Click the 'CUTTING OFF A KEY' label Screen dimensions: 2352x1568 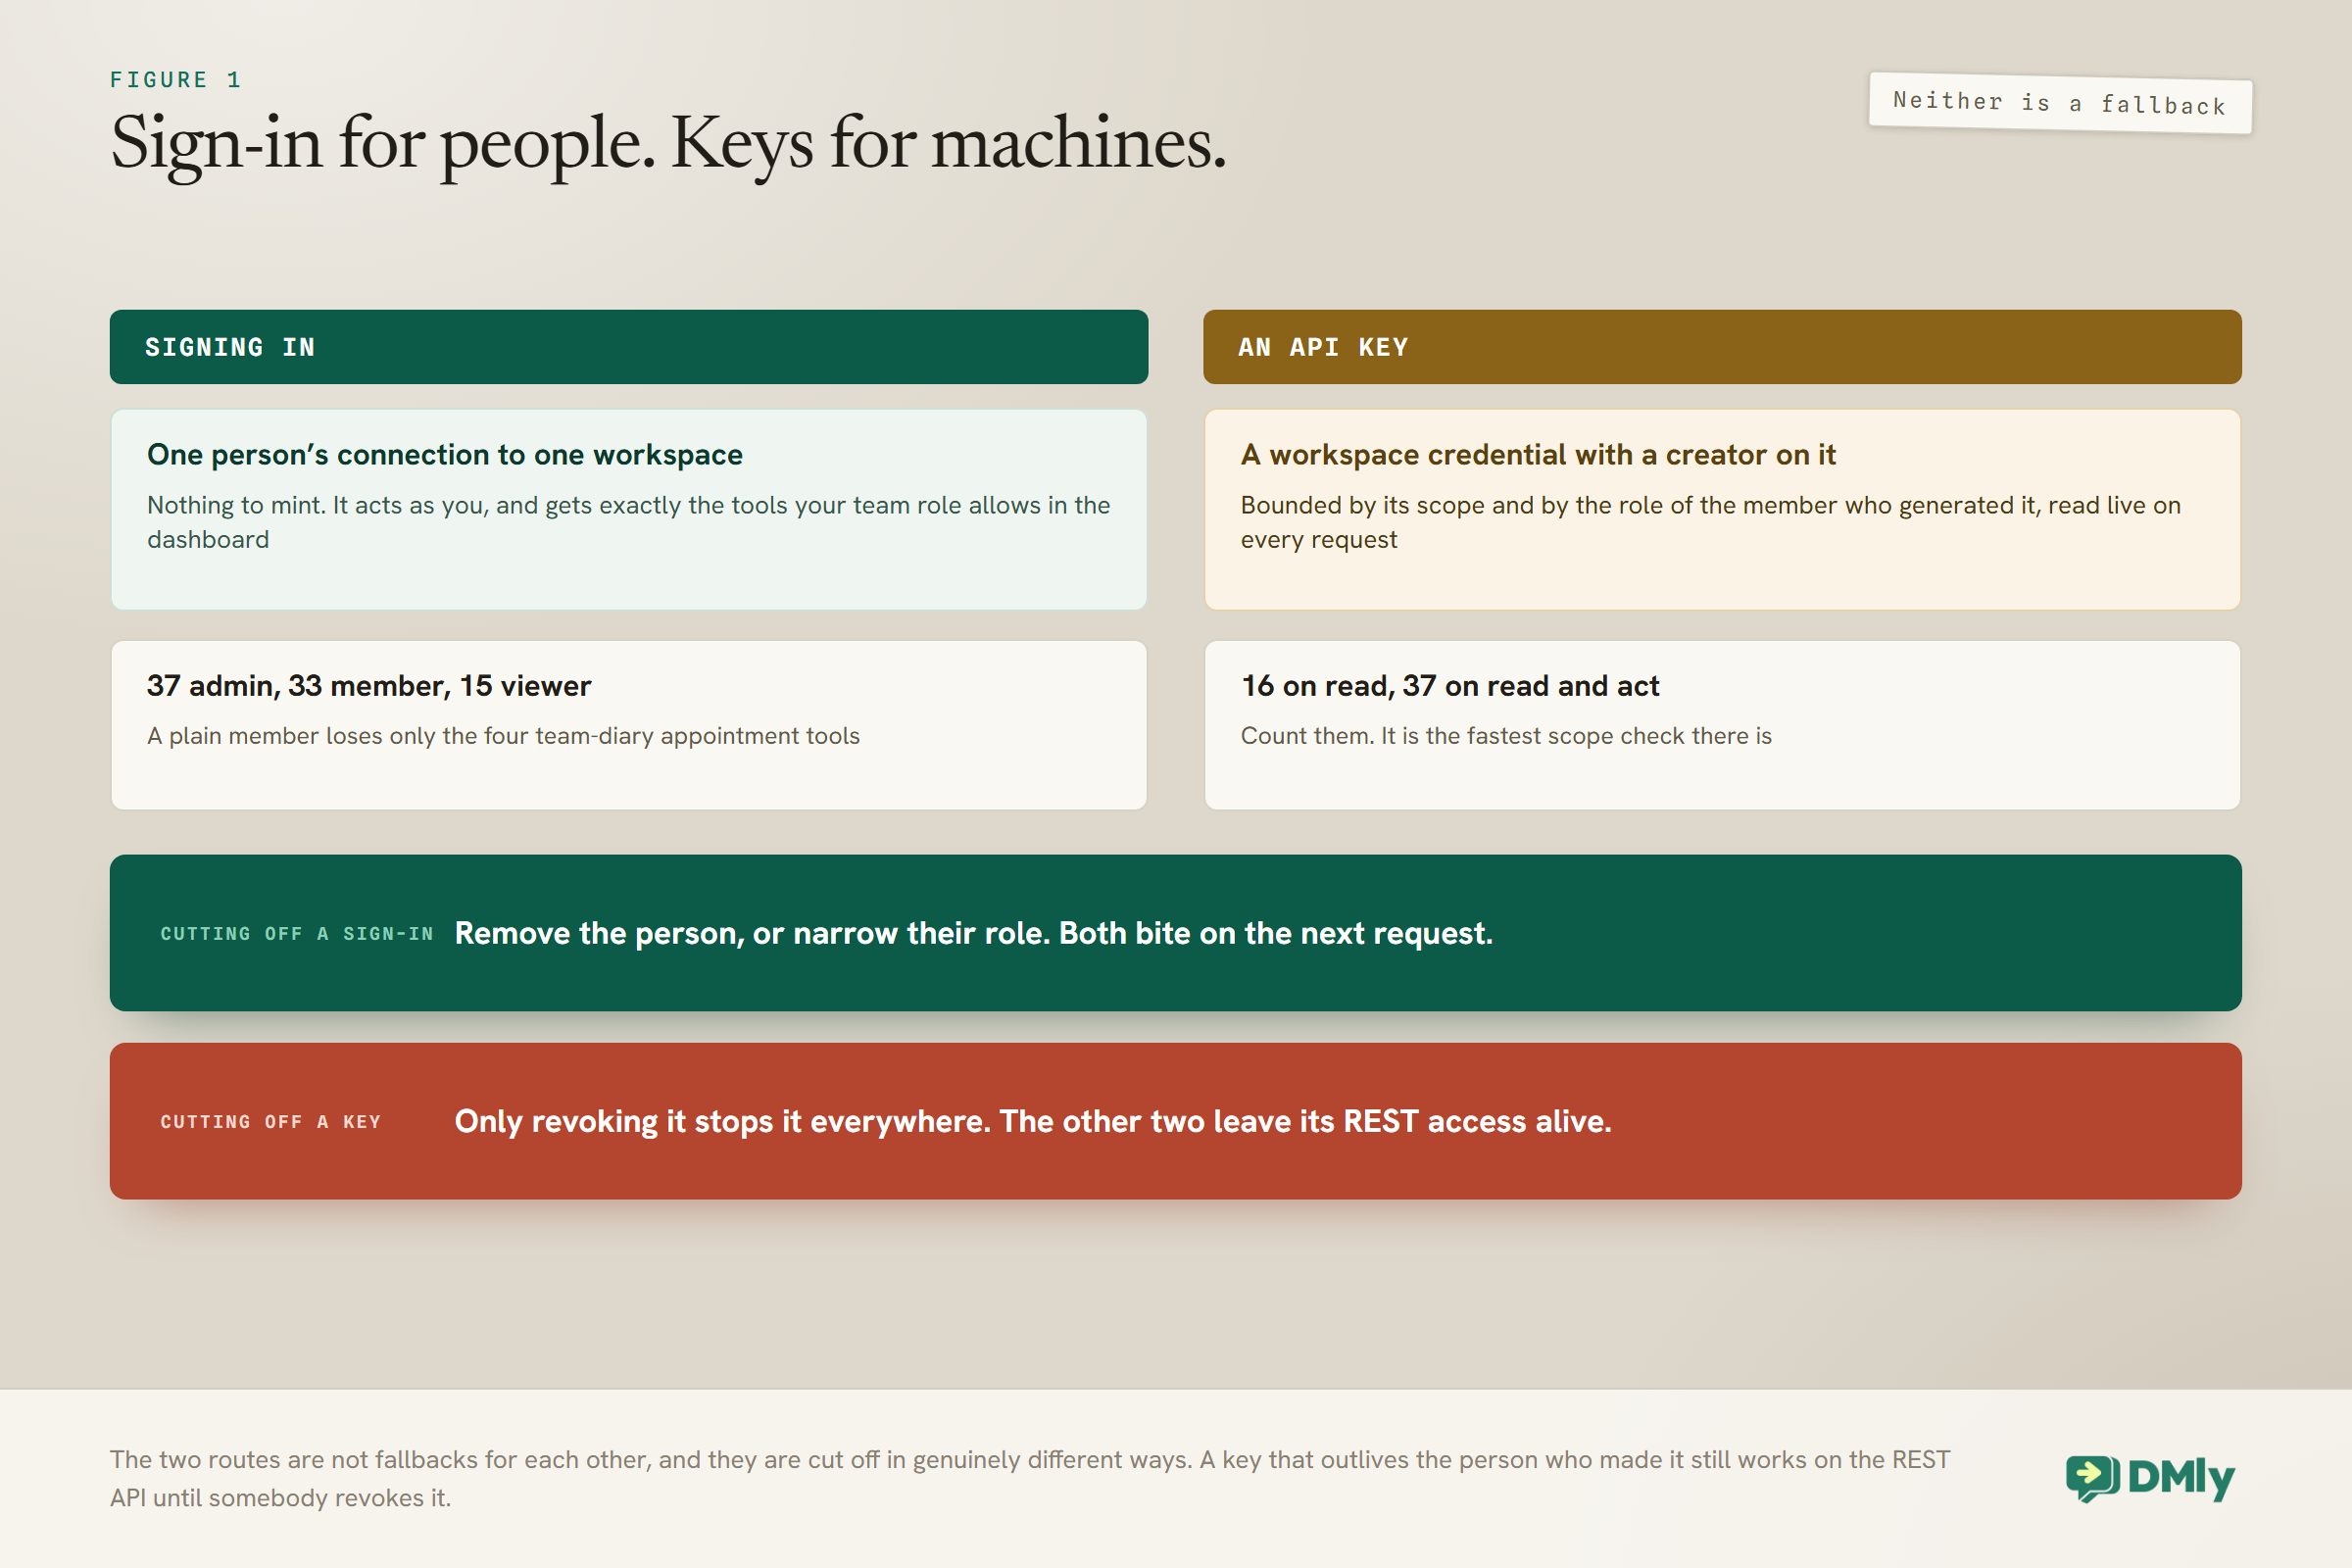tap(271, 1122)
